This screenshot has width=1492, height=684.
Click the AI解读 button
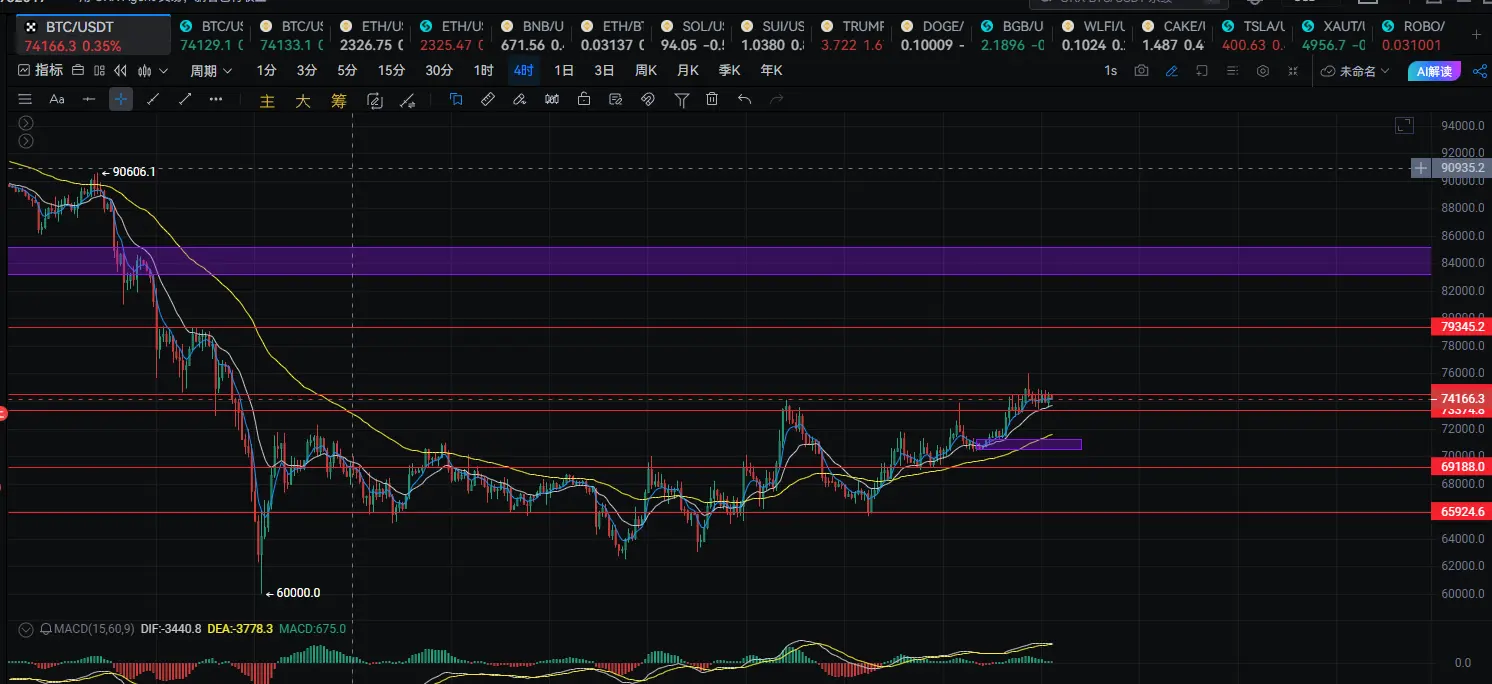pyautogui.click(x=1433, y=71)
